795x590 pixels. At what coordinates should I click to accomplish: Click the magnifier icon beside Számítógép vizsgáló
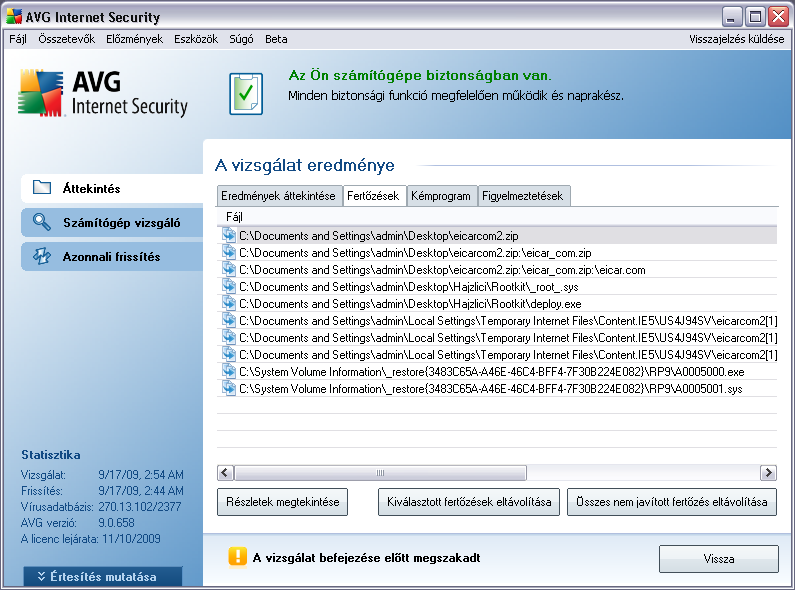click(x=42, y=222)
